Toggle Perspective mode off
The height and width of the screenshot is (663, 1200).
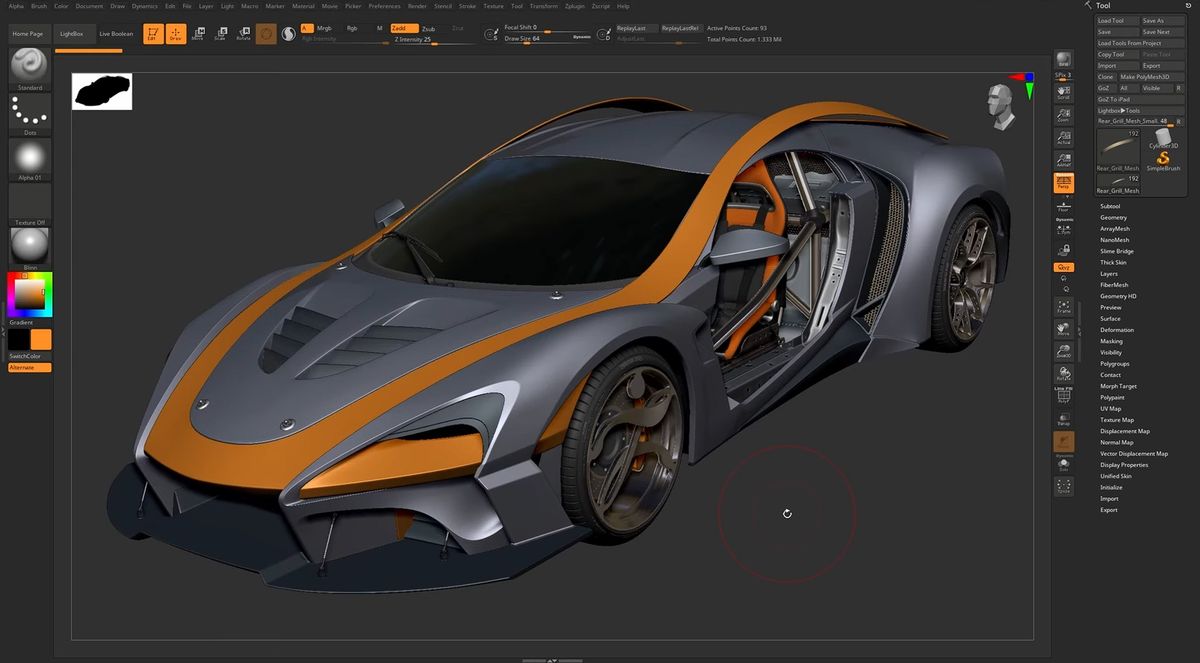[1064, 183]
